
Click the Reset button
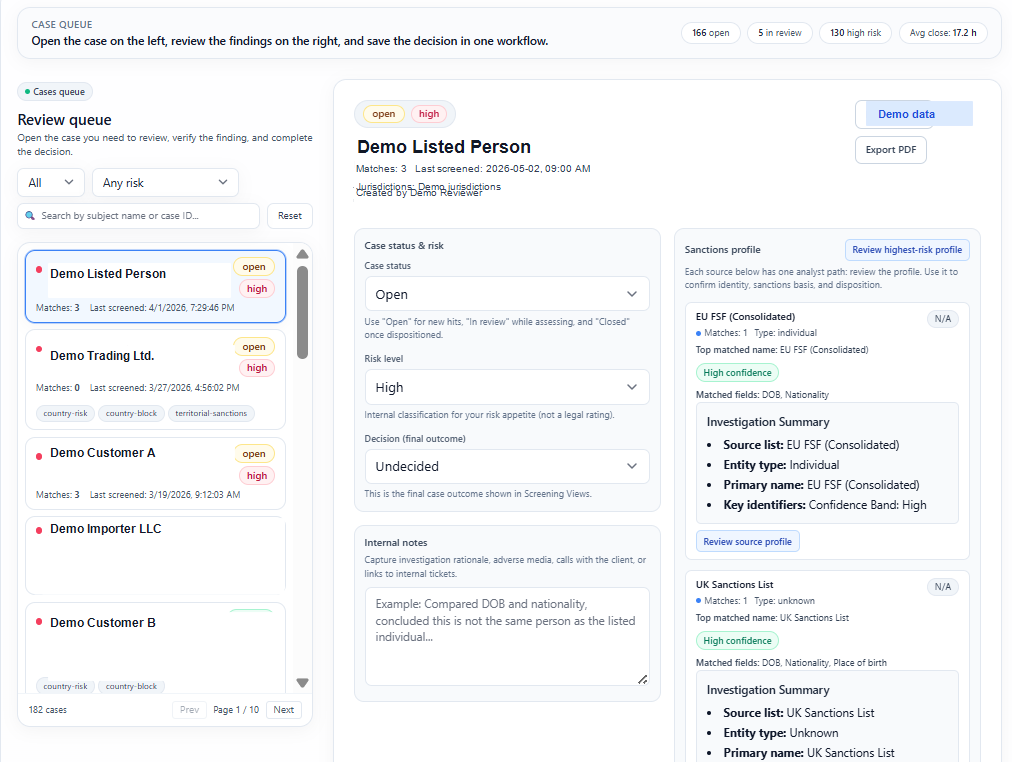290,216
